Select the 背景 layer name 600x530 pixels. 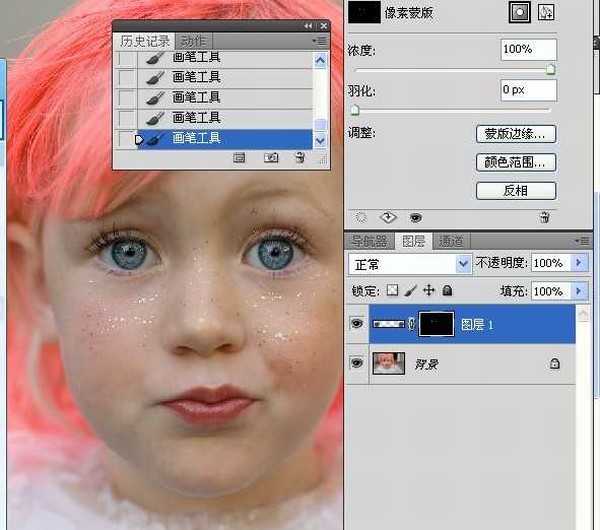point(426,364)
